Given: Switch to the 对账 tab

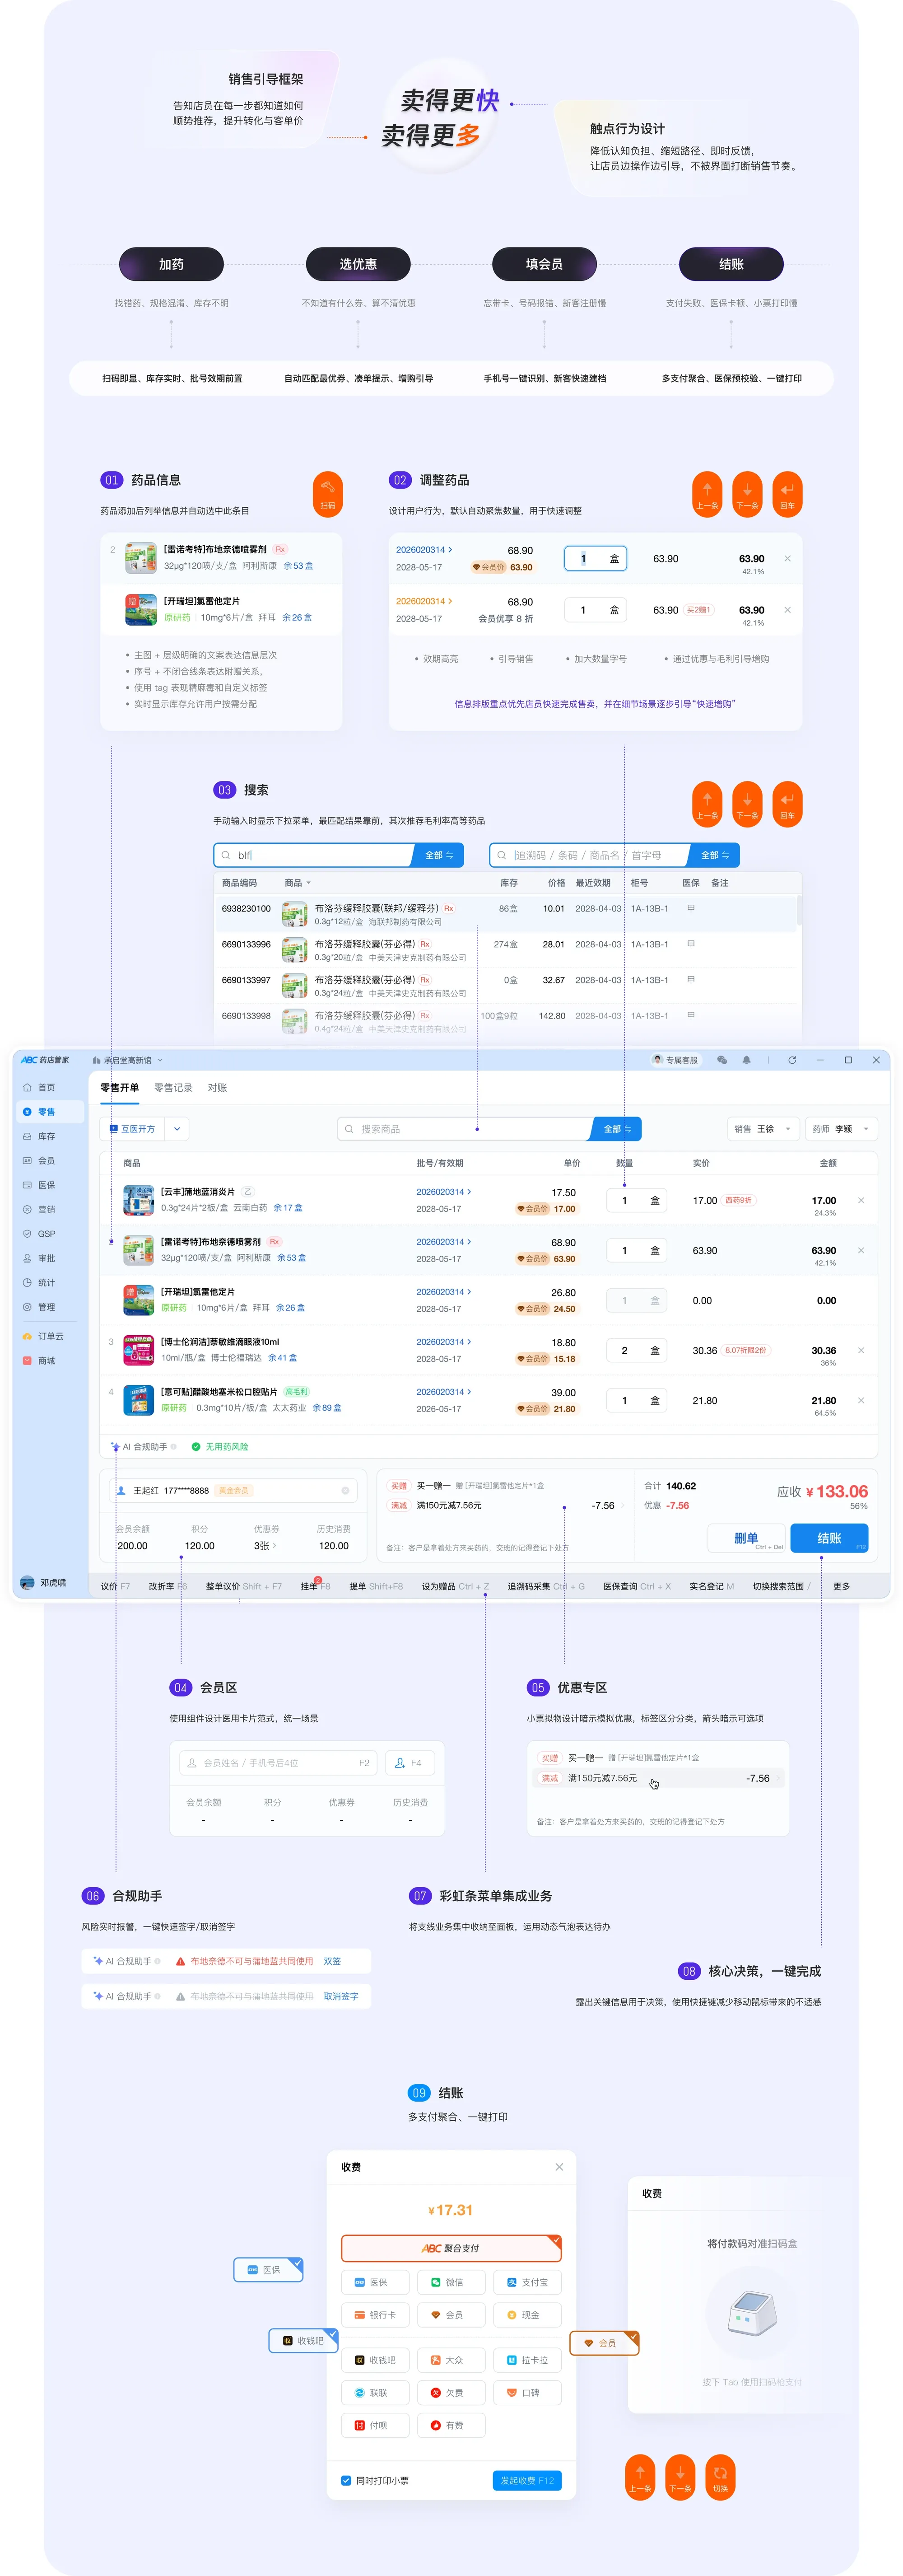Looking at the screenshot, I should click(x=217, y=1088).
